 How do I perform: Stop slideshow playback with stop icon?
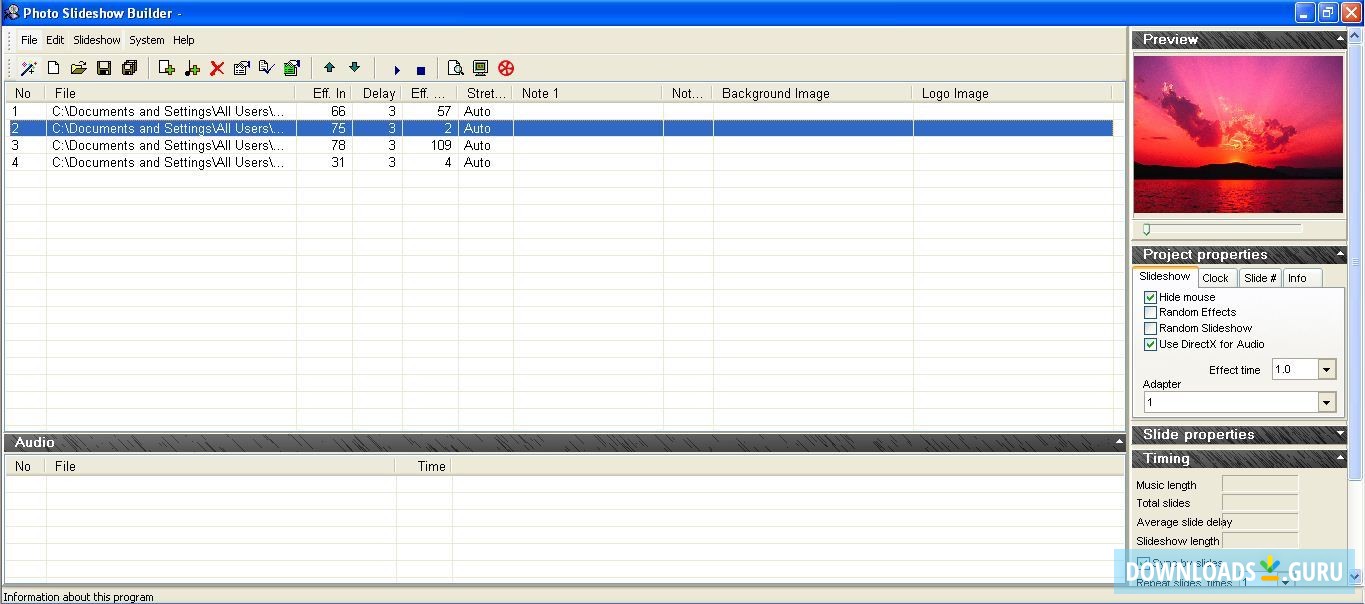[421, 70]
